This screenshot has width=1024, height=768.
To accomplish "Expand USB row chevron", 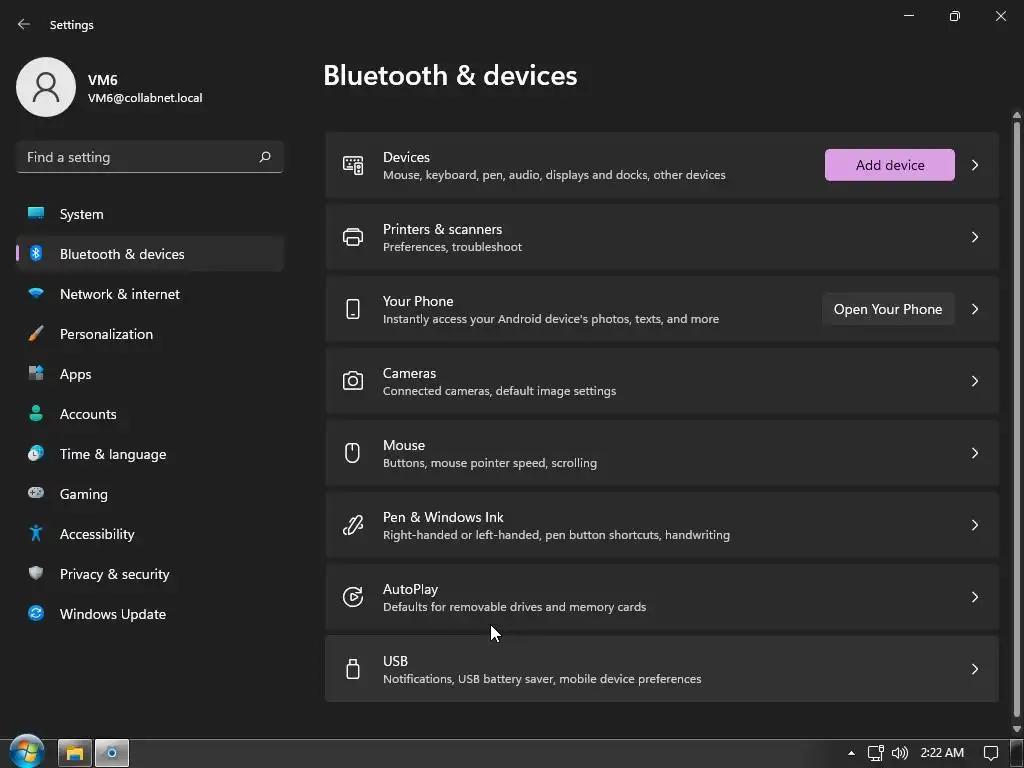I will [974, 669].
